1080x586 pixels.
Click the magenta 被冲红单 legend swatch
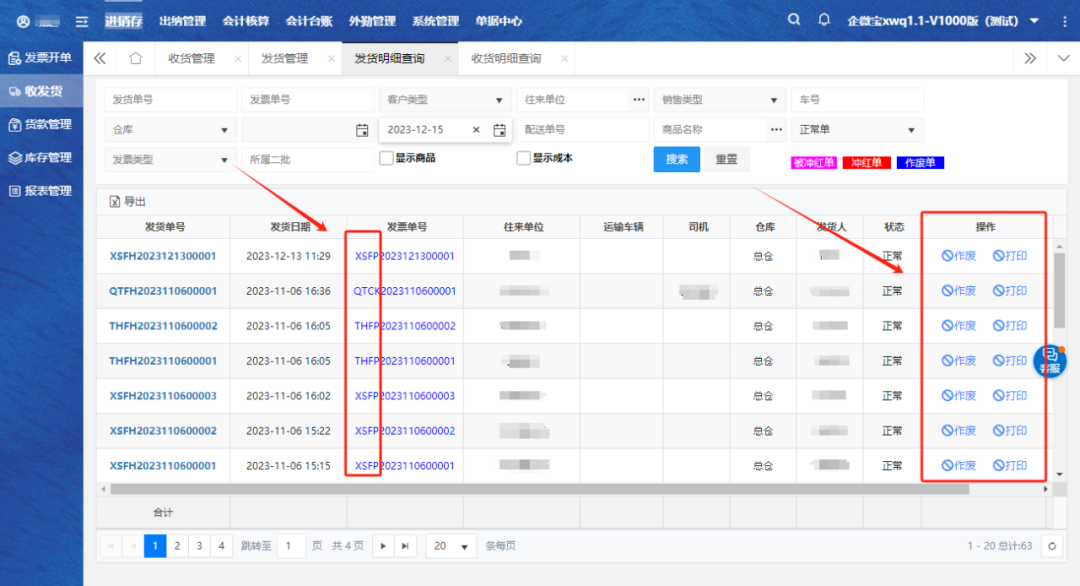[813, 163]
